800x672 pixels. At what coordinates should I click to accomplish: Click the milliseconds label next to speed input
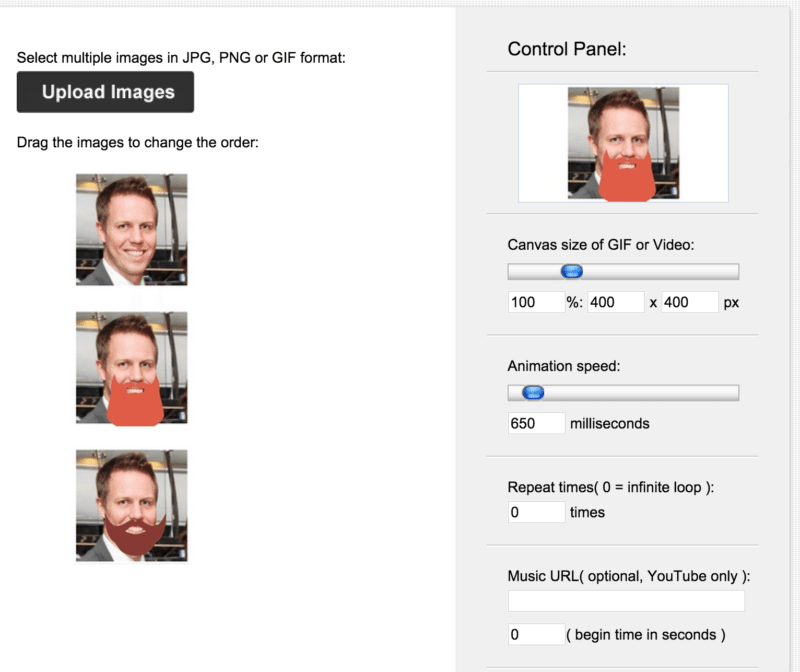tap(614, 423)
